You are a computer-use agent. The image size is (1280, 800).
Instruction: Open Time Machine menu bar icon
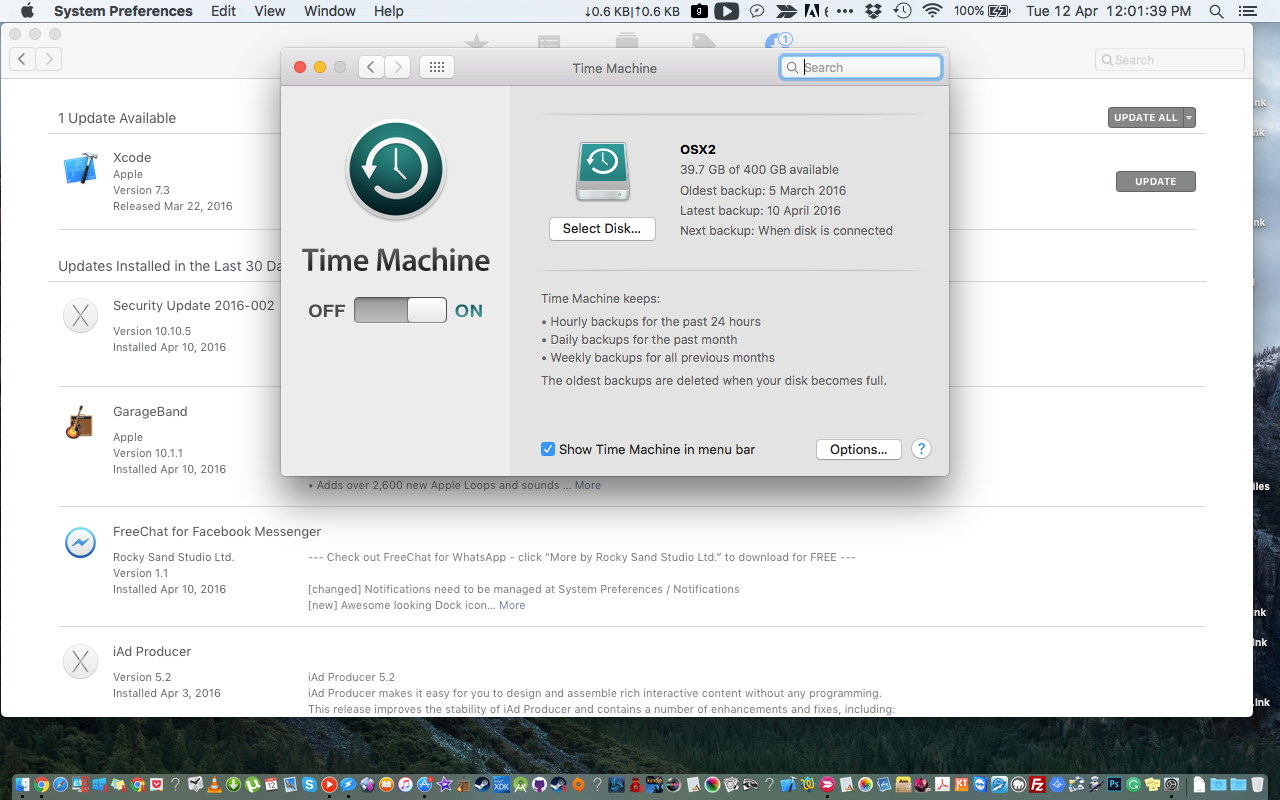click(x=902, y=11)
